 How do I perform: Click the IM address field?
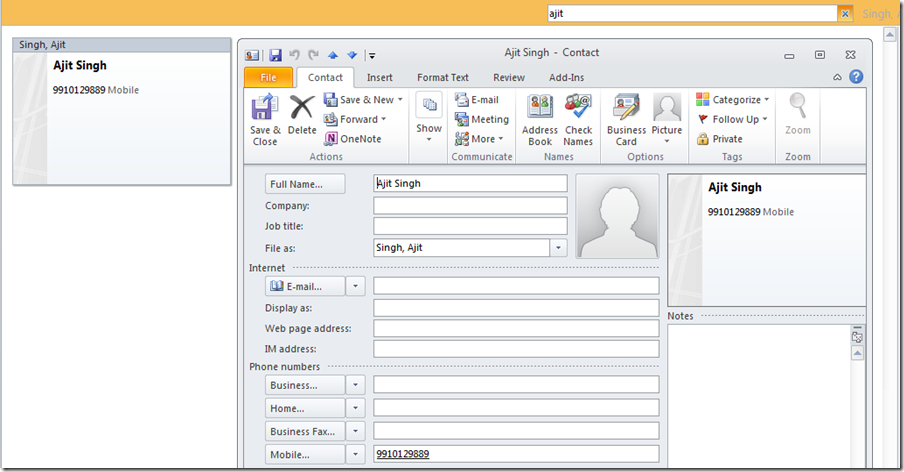tap(516, 349)
